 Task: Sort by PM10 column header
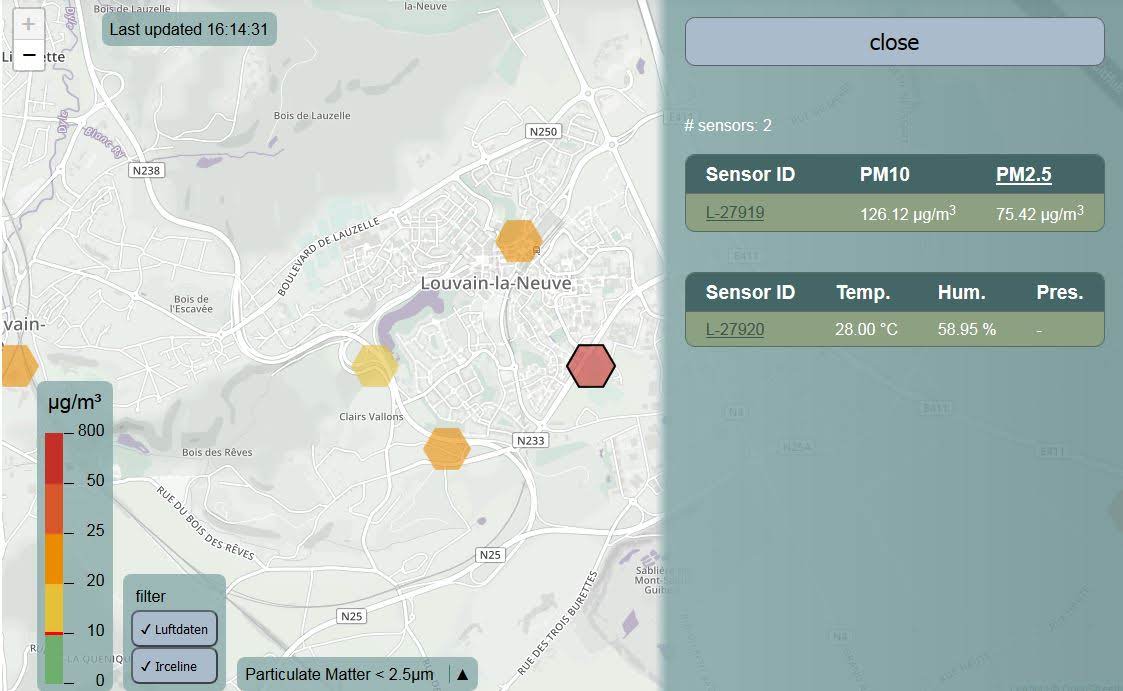(884, 175)
